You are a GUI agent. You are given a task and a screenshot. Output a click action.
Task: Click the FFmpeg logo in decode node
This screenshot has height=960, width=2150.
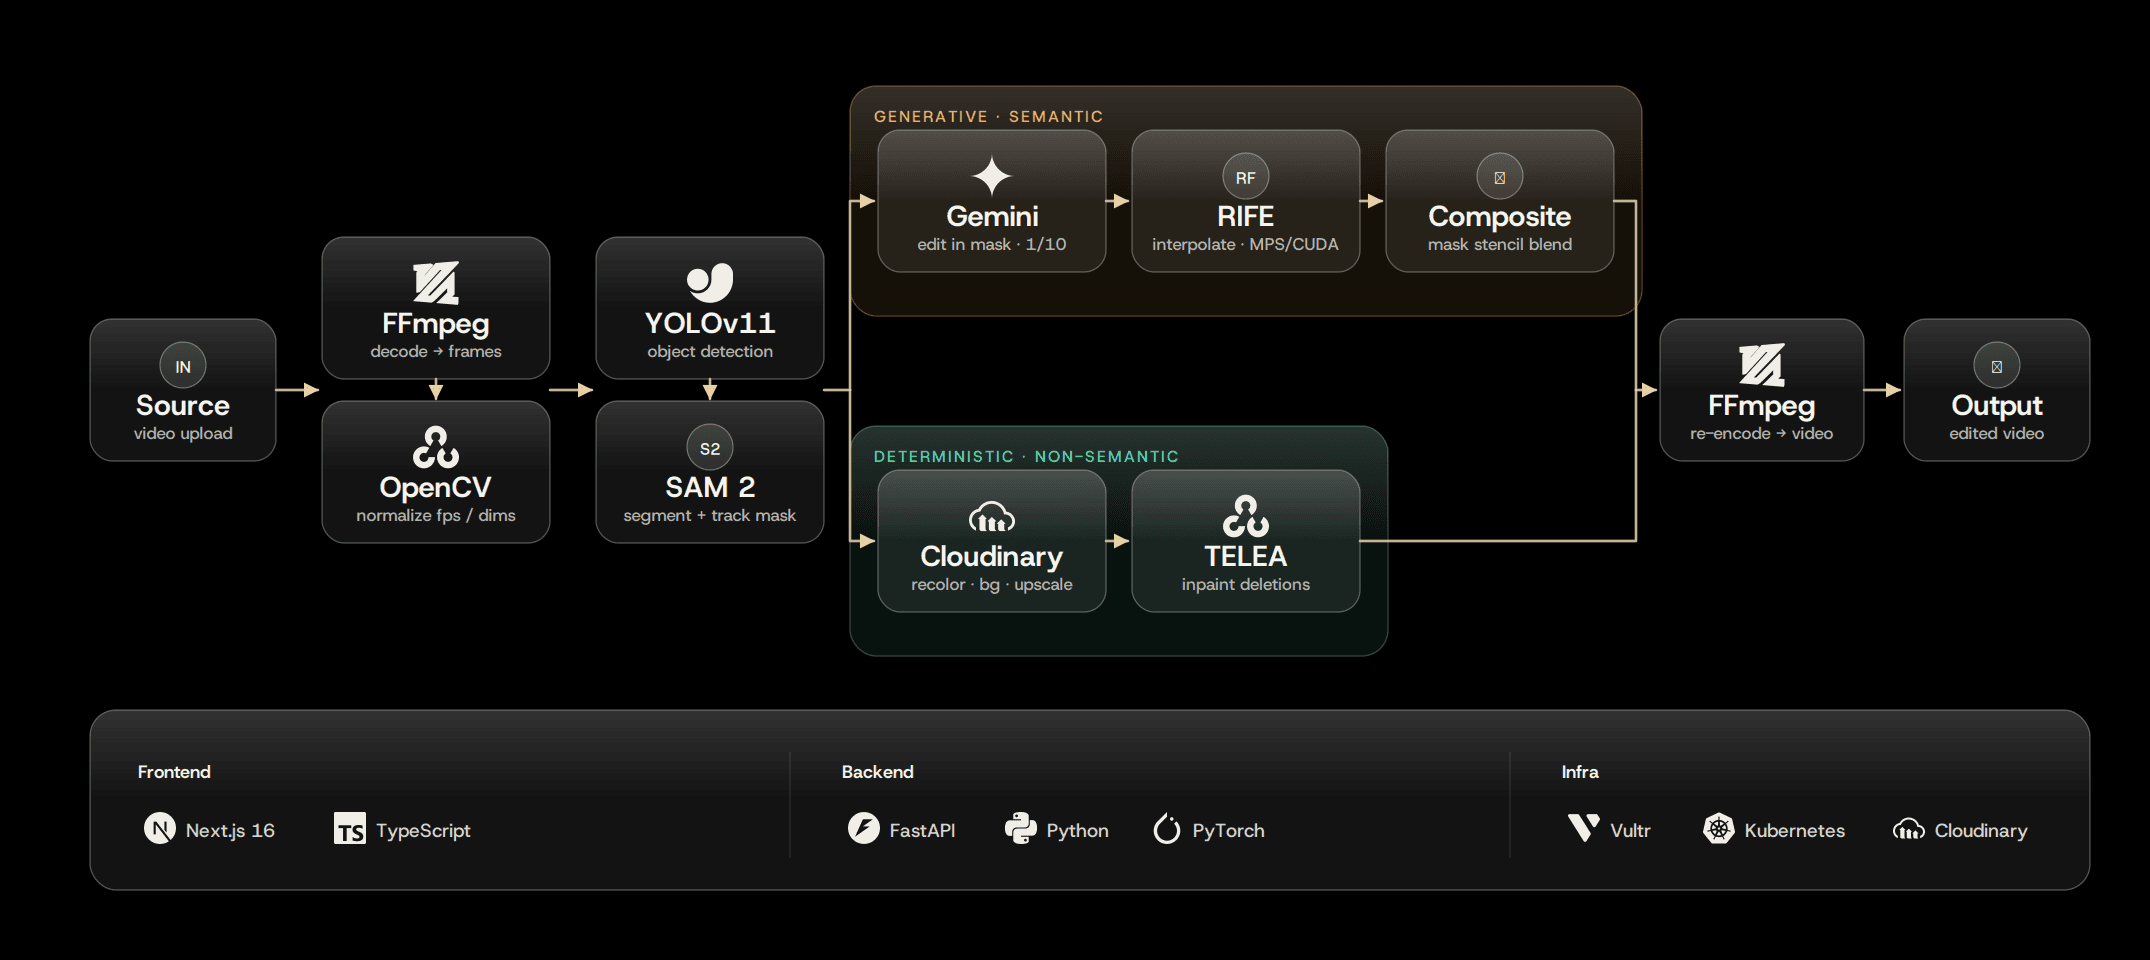tap(436, 283)
